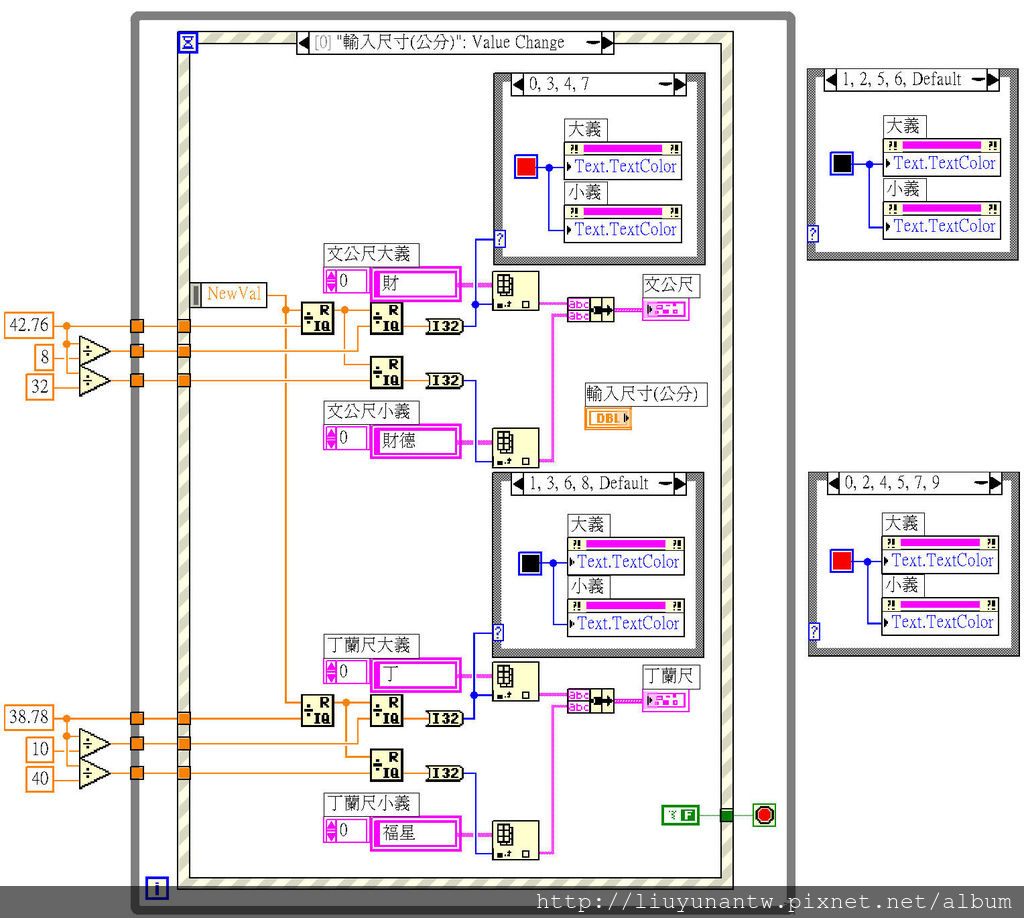Click the 財 string element in 文公尺大義 array
1024x918 pixels.
[x=416, y=284]
